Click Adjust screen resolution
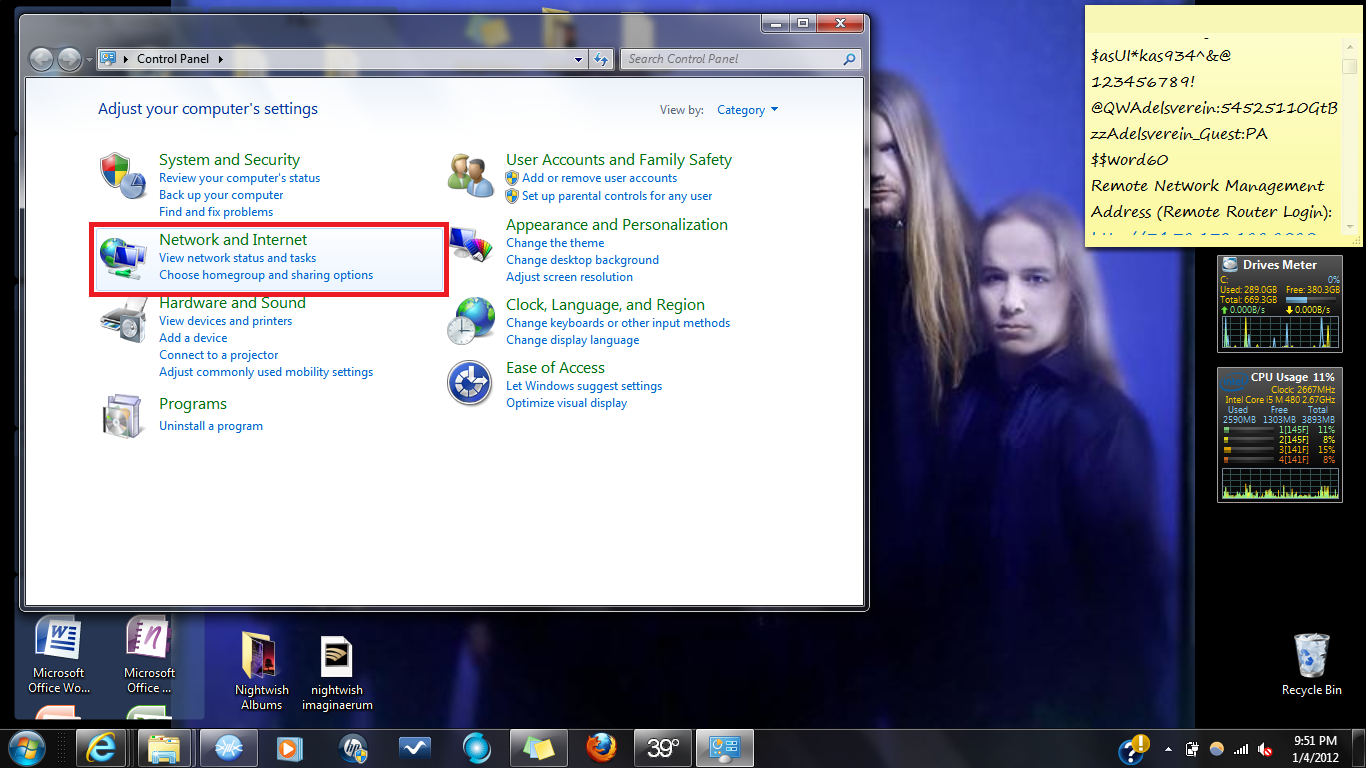Viewport: 1366px width, 768px height. point(569,277)
